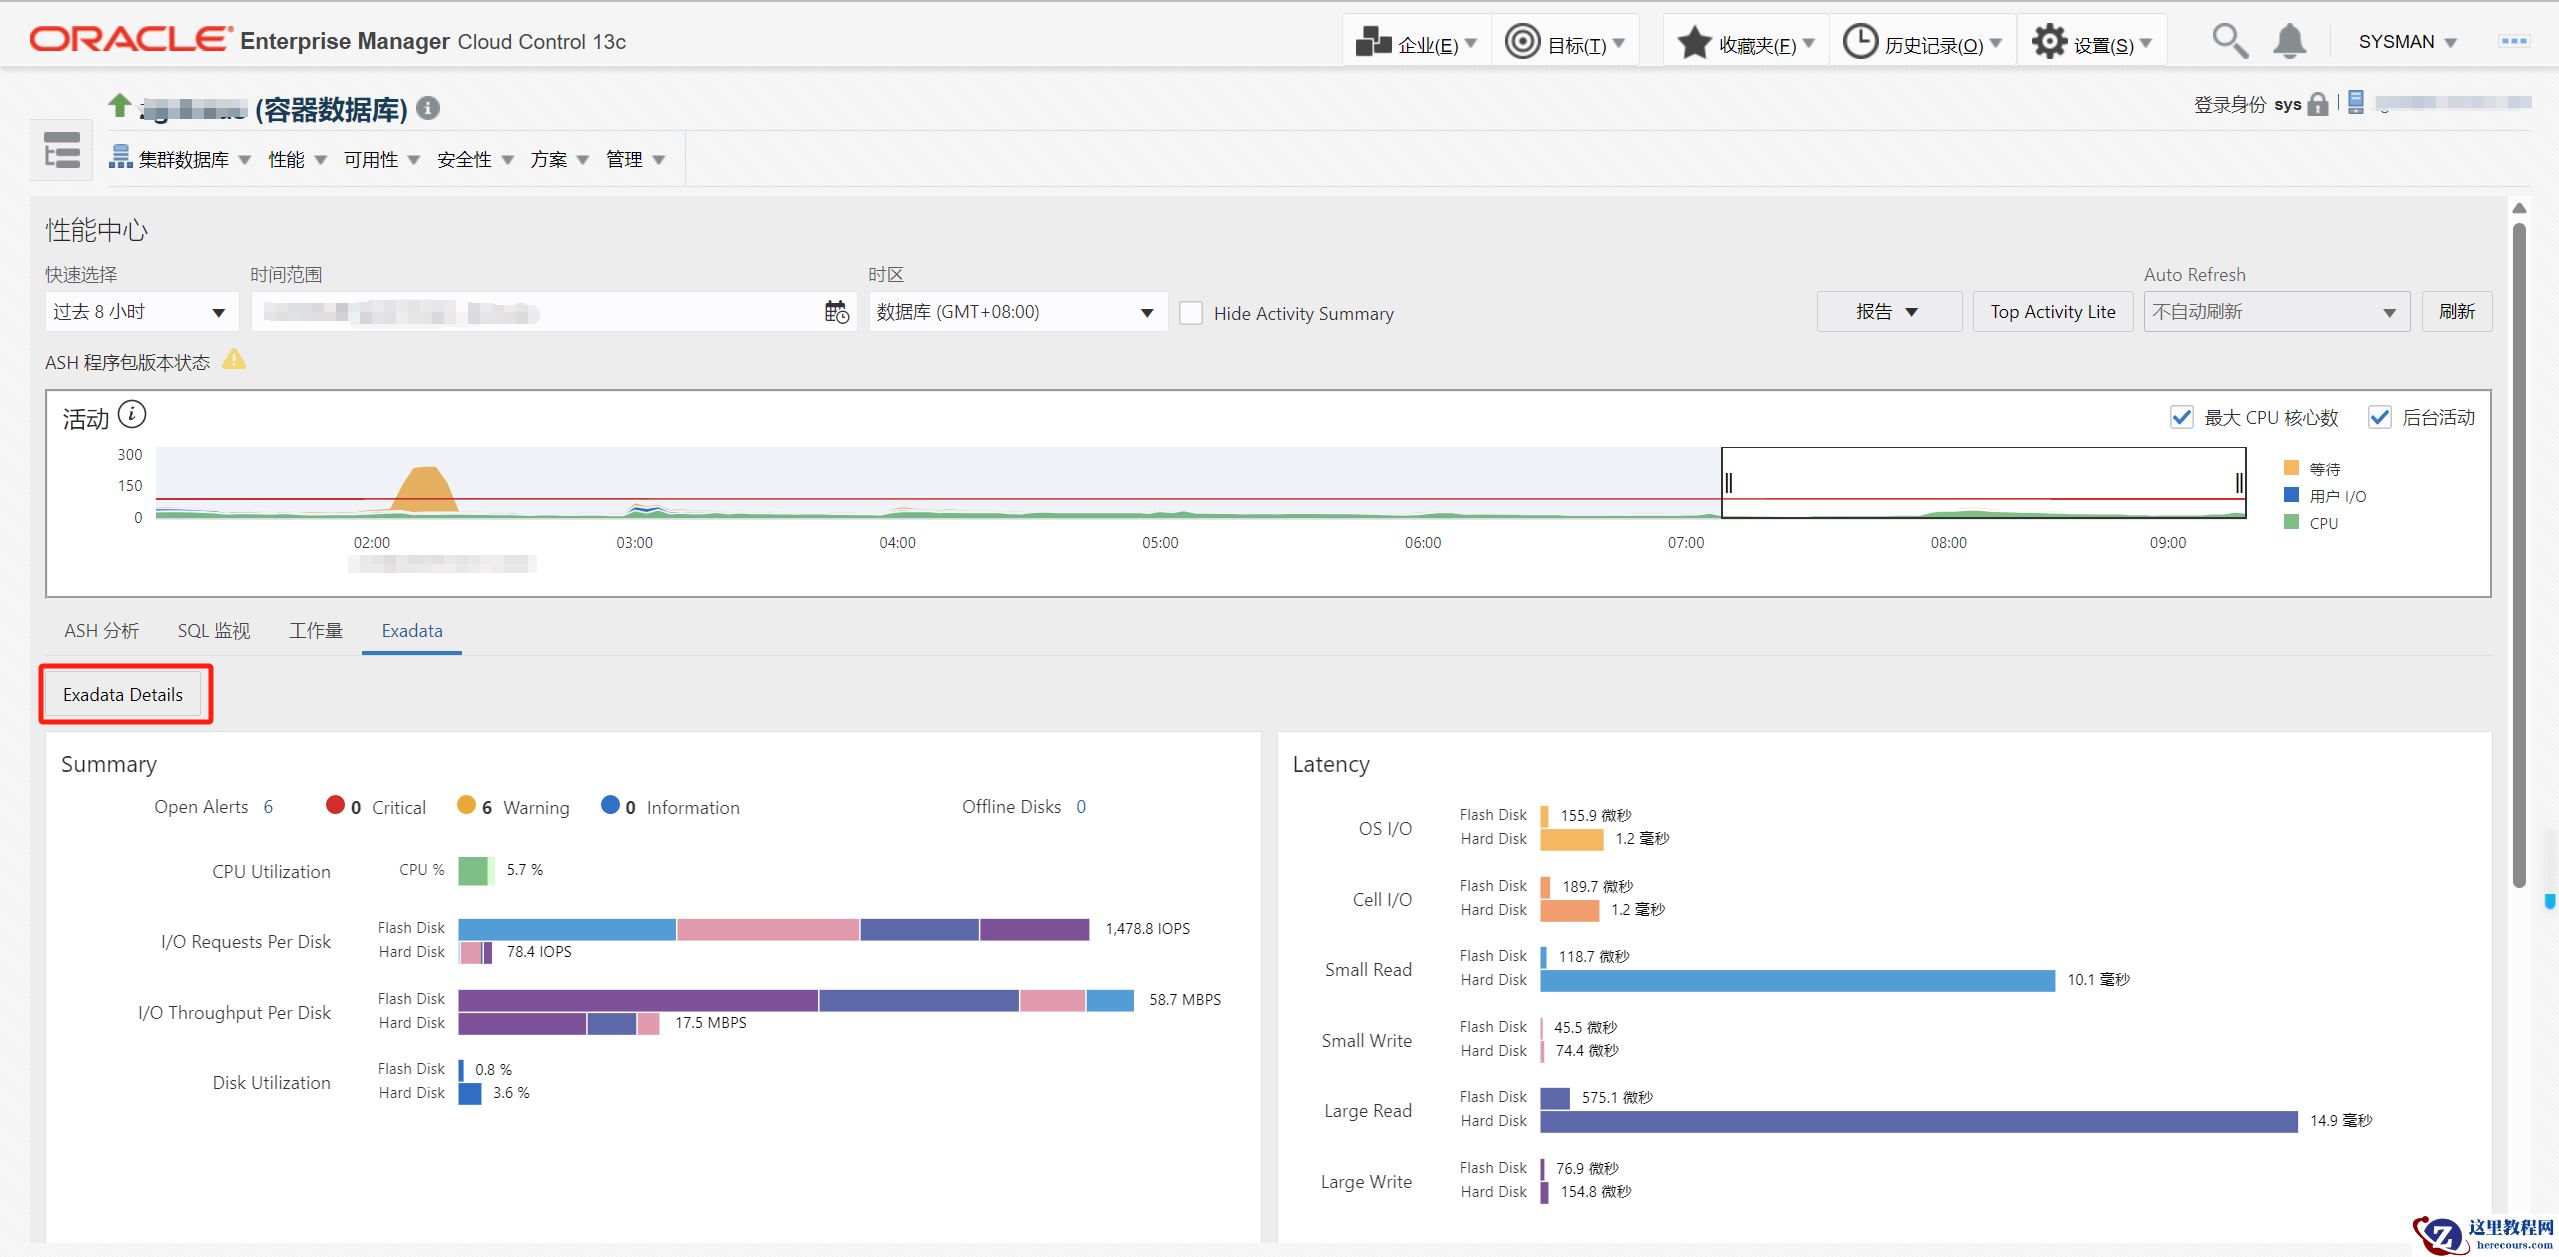Click the Top Activity Lite button
Screen dimensions: 2559x1257
[2052, 312]
